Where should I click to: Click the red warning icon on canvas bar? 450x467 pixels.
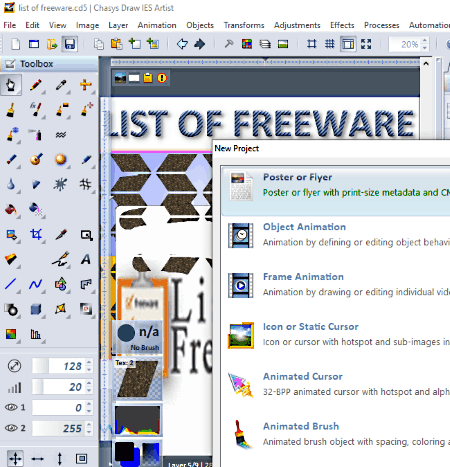[x=162, y=78]
